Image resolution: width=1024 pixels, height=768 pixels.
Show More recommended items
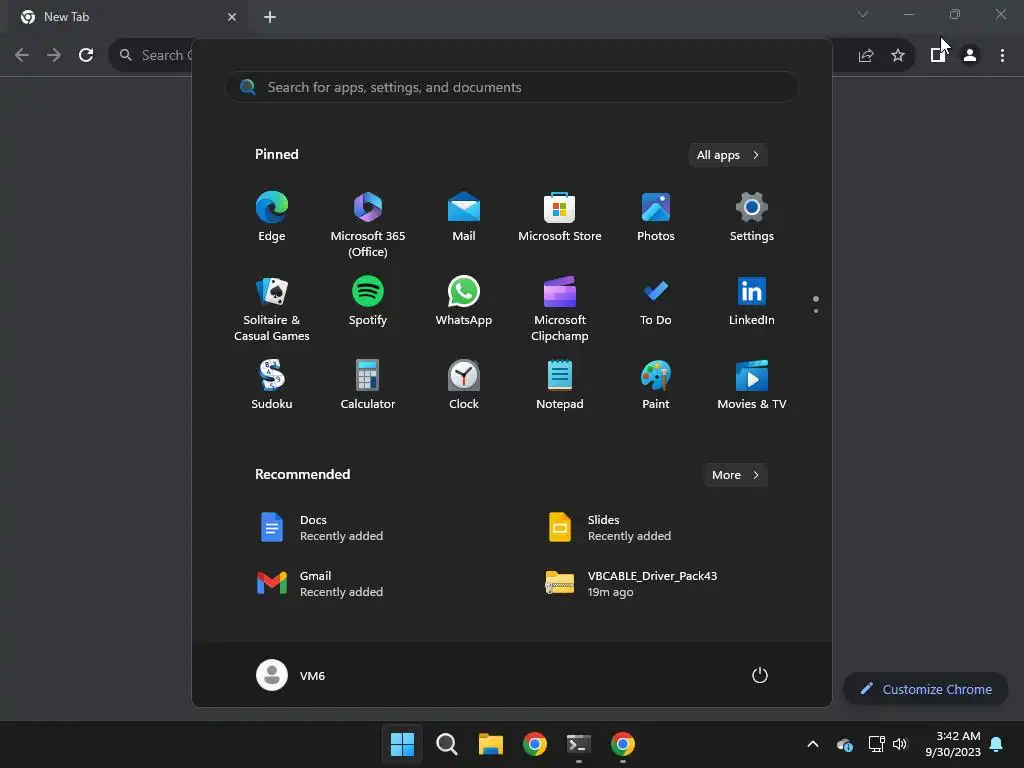tap(736, 475)
